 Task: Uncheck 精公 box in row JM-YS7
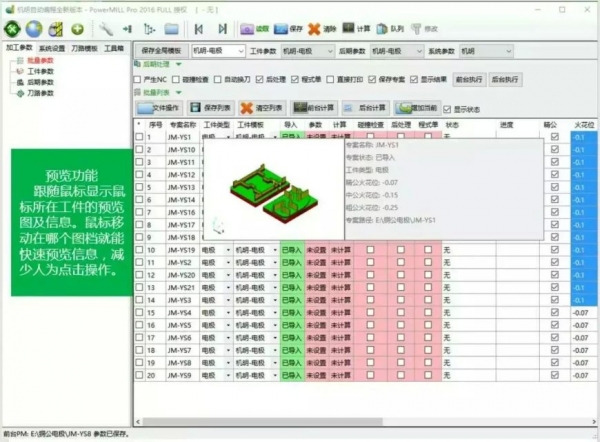[554, 350]
